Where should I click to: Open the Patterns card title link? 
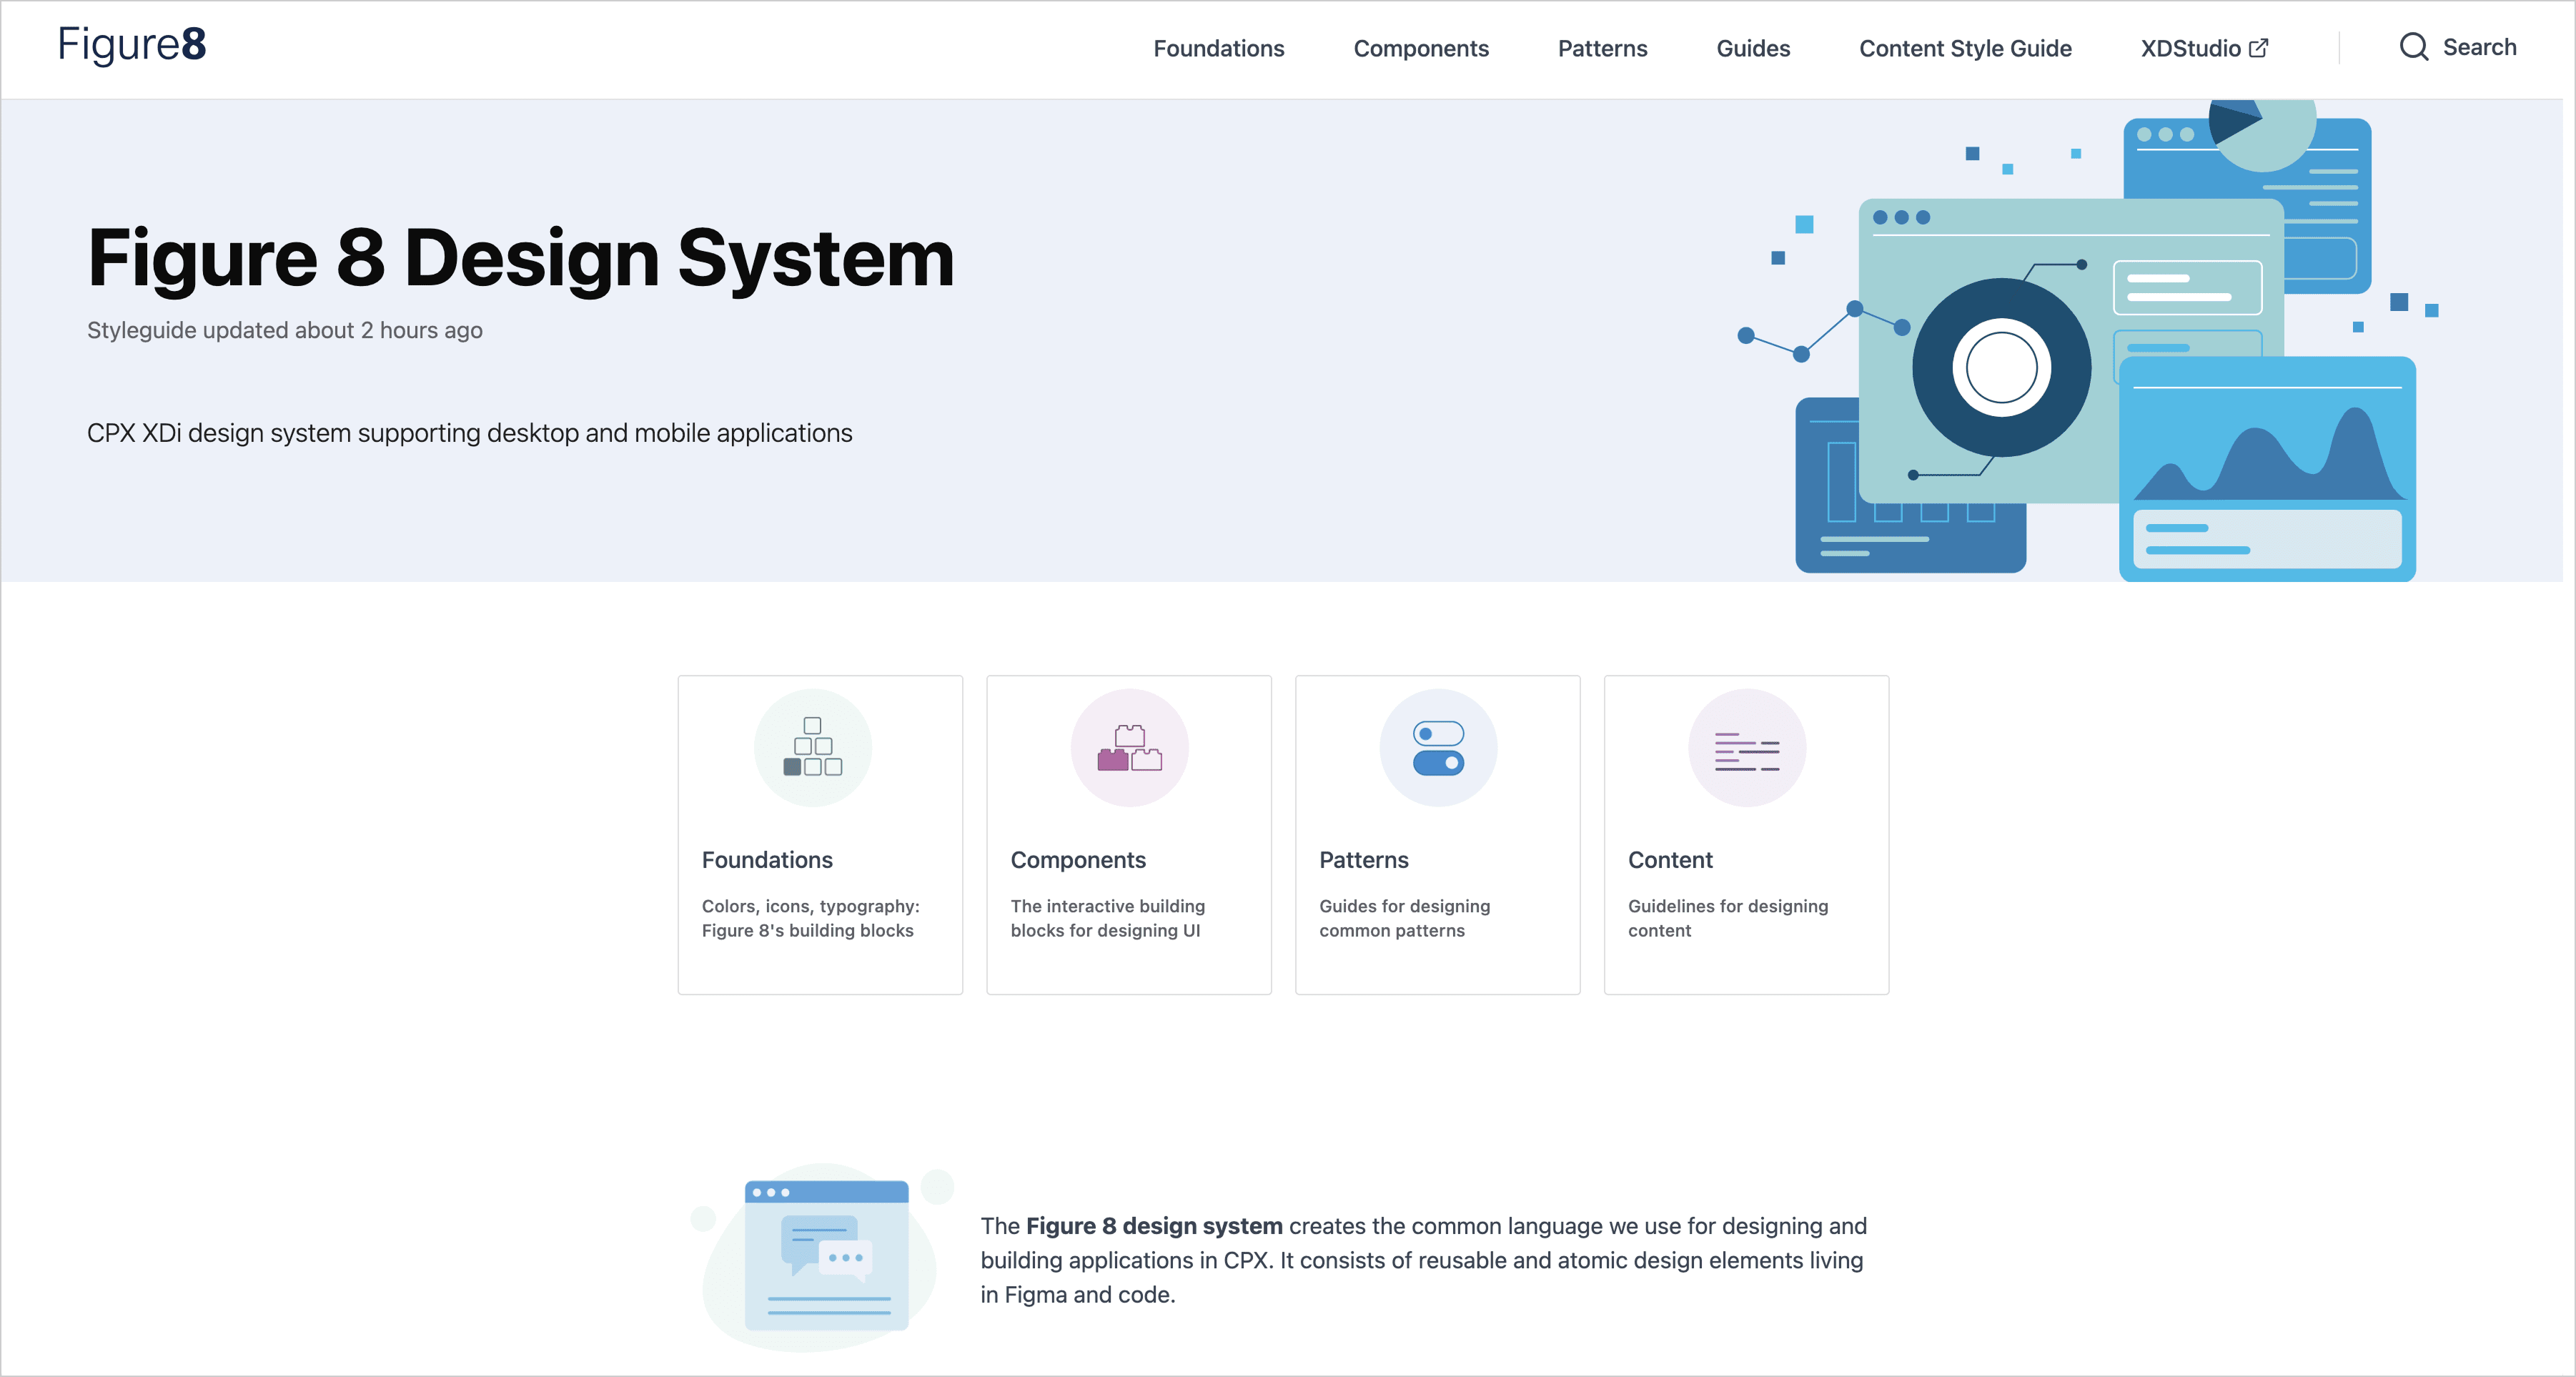pos(1363,860)
